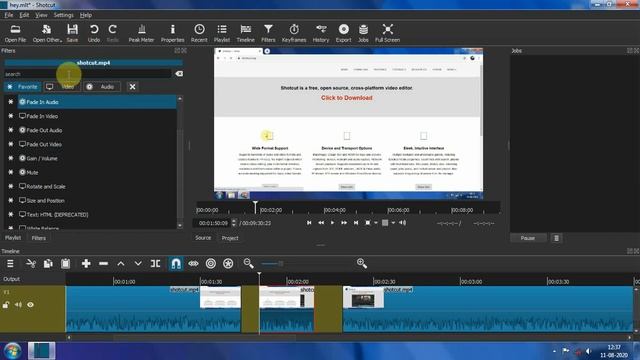Switch to the Project tab
The width and height of the screenshot is (640, 360).
230,238
